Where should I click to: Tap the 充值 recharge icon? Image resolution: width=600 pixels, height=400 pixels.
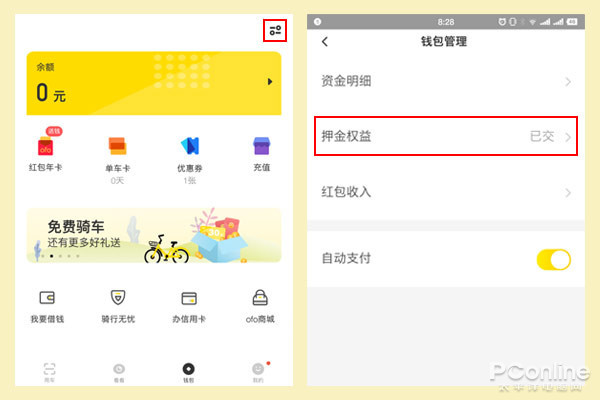click(x=262, y=146)
